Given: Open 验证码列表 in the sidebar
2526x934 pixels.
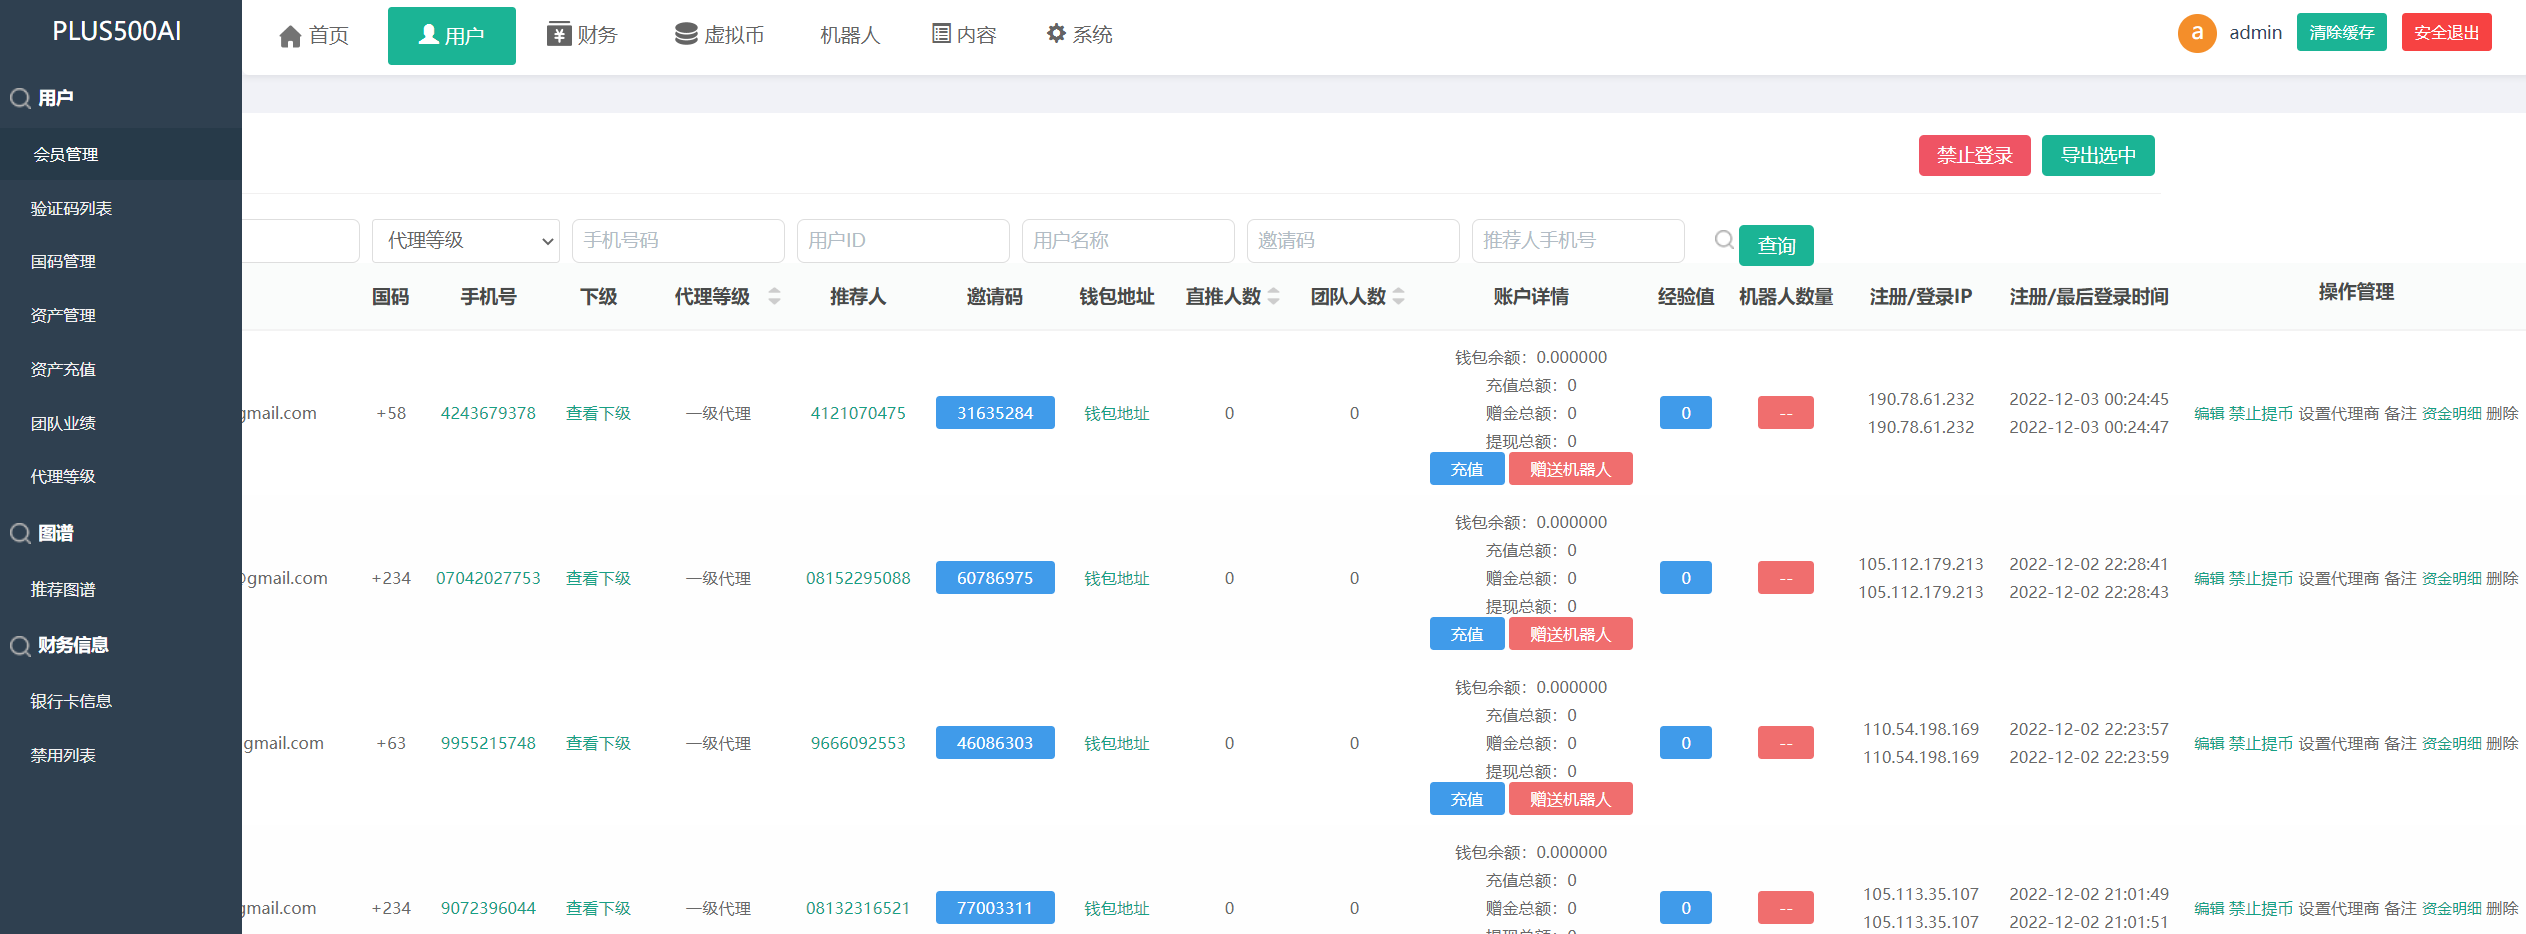Looking at the screenshot, I should tap(71, 208).
